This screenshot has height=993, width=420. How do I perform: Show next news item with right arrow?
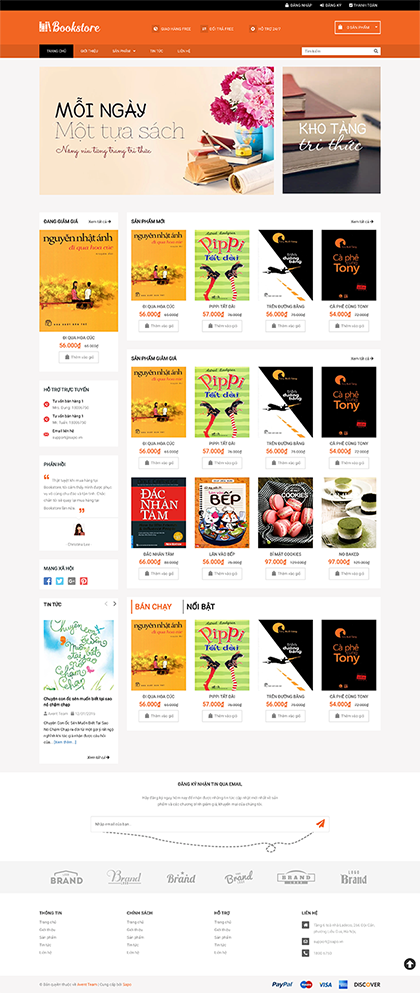pos(114,604)
